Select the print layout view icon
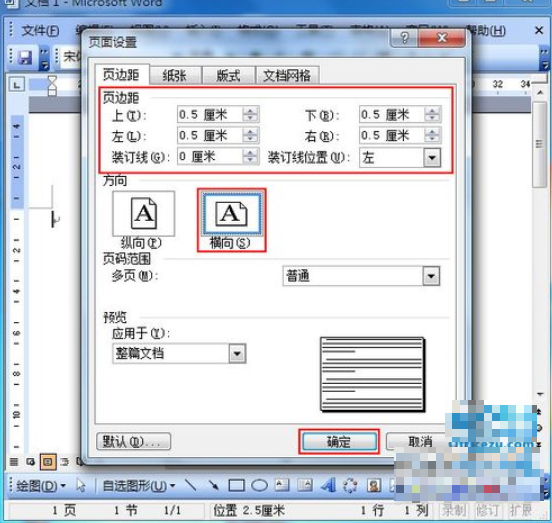 48,462
